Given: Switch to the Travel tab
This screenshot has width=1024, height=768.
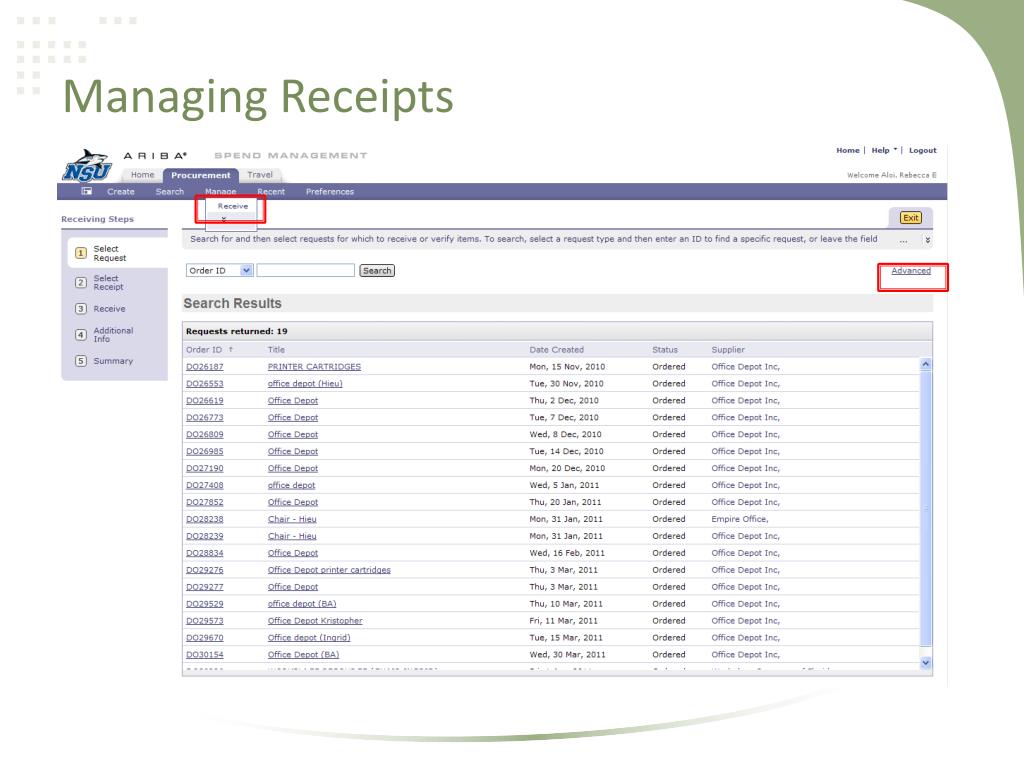Looking at the screenshot, I should tap(260, 175).
